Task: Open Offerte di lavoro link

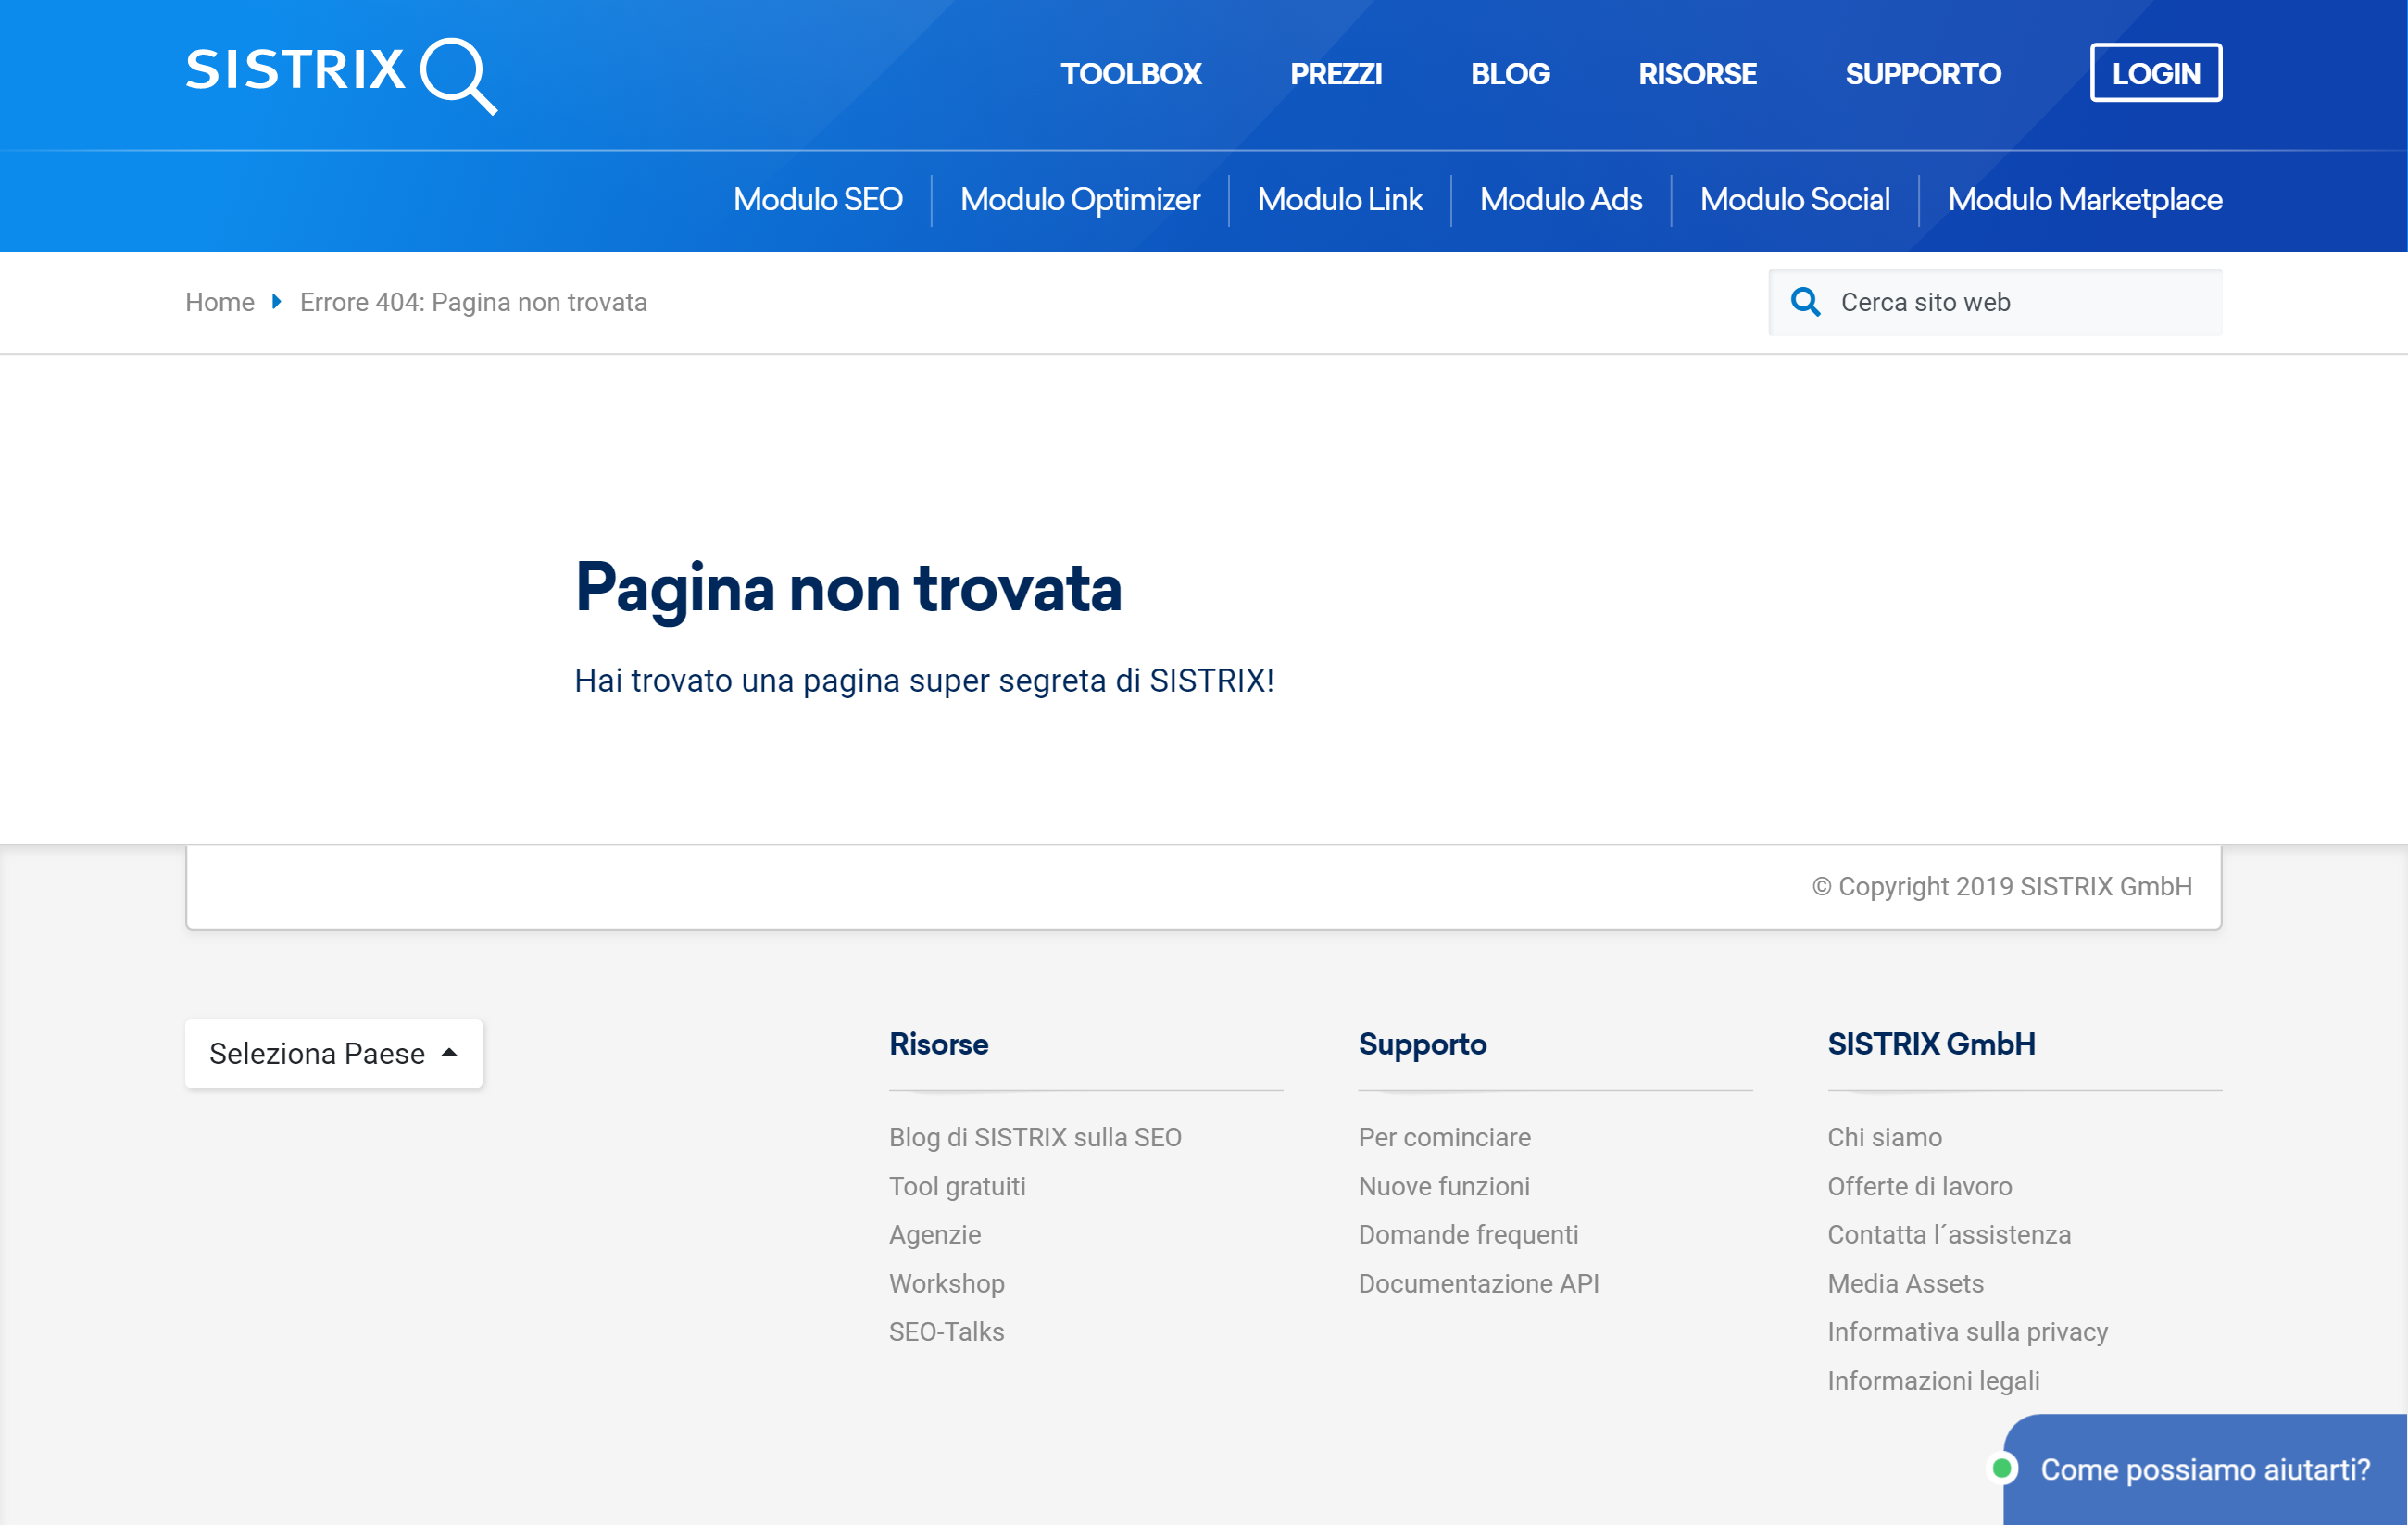Action: pyautogui.click(x=1919, y=1186)
